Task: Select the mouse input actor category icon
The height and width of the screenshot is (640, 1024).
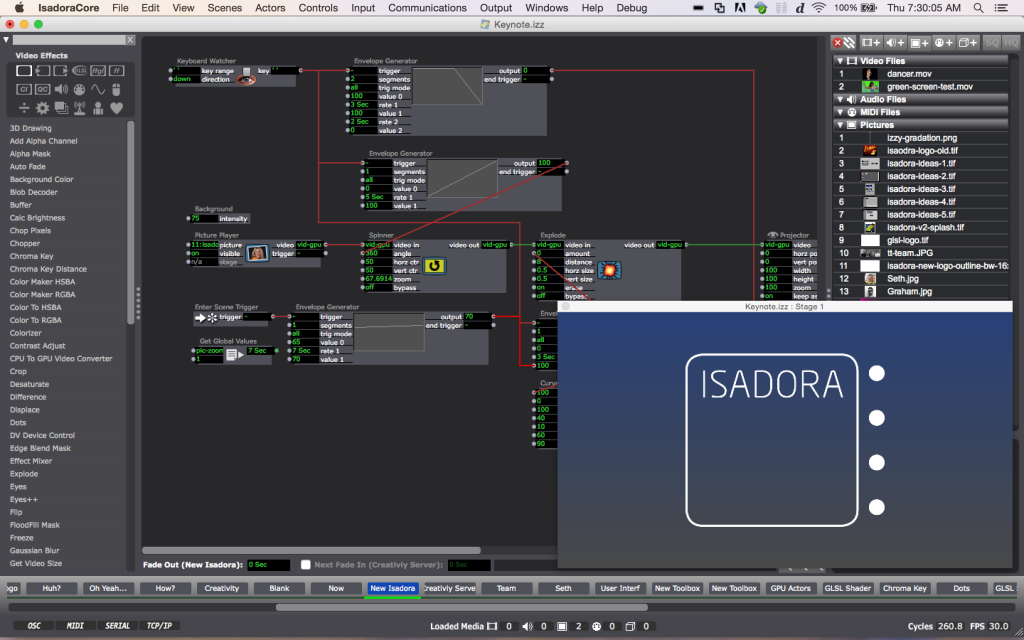Action: tap(116, 89)
